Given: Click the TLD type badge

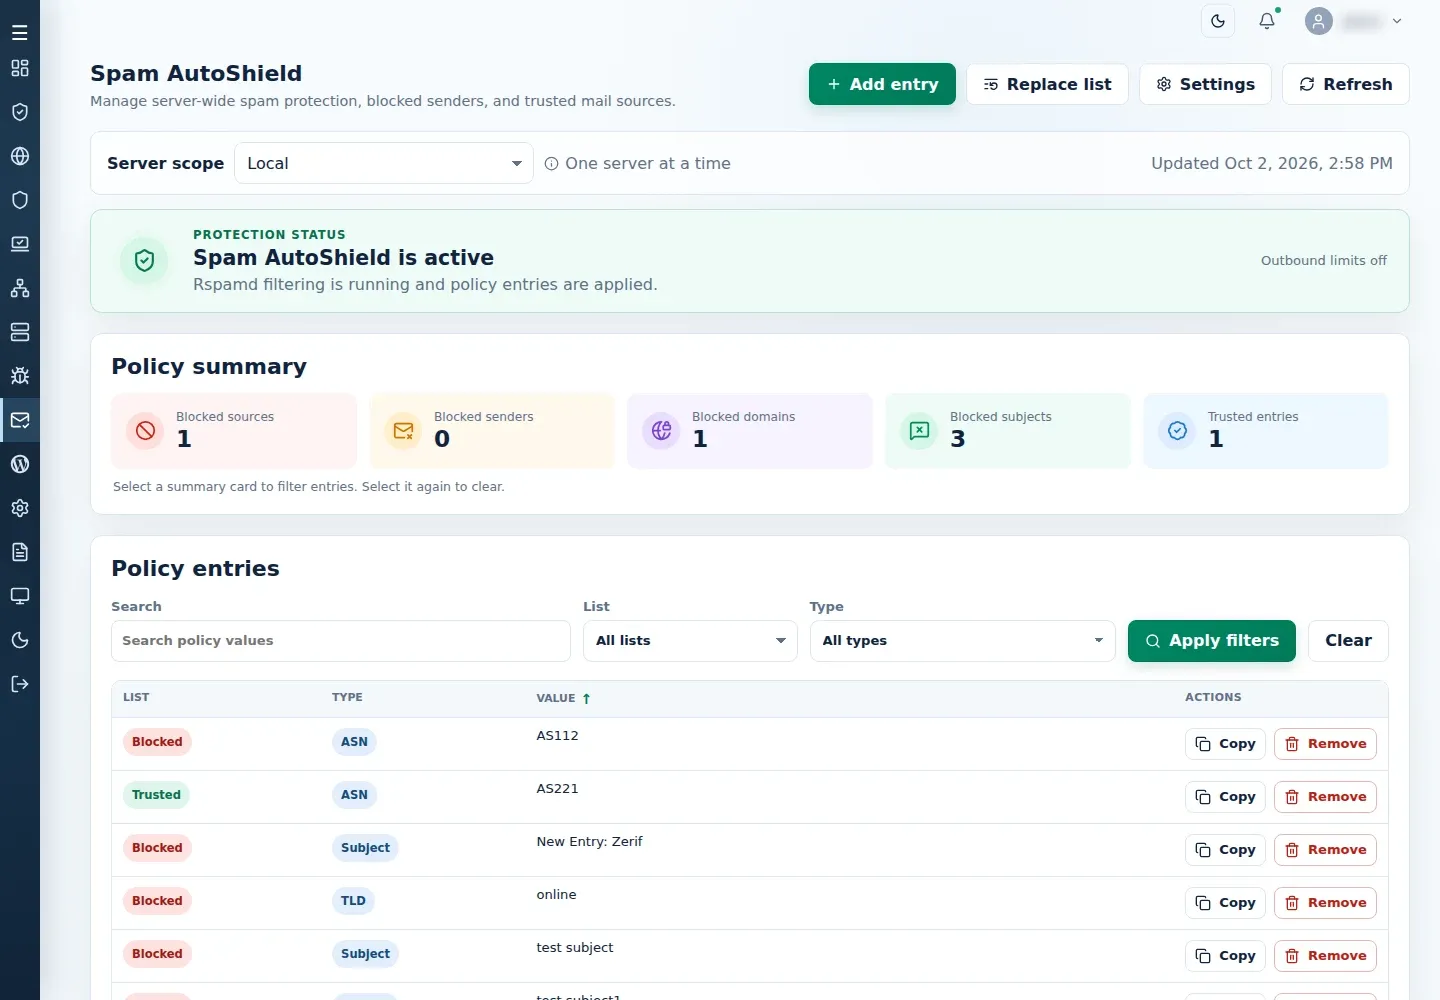Looking at the screenshot, I should coord(353,901).
